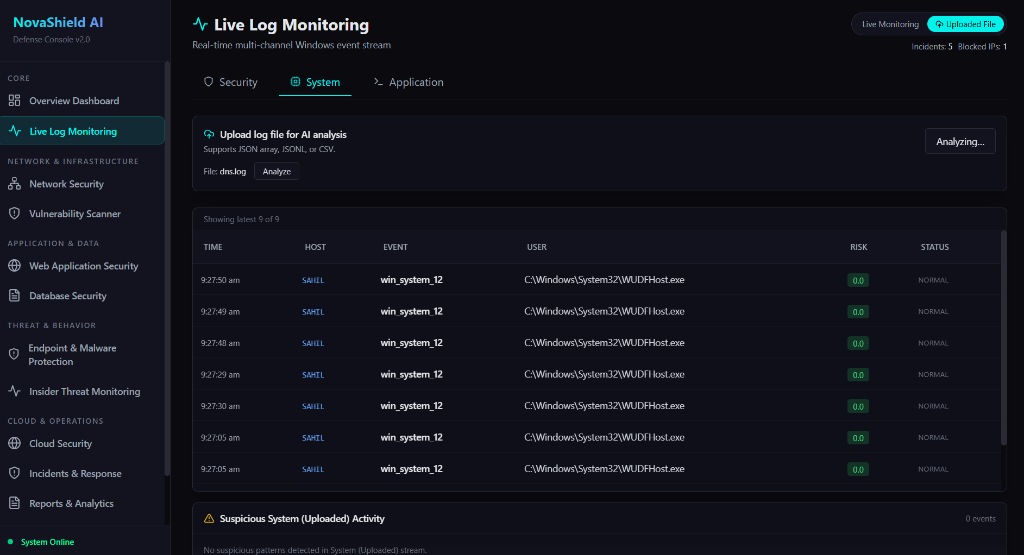Click the Analyzing... button
This screenshot has width=1024, height=555.
tap(960, 141)
